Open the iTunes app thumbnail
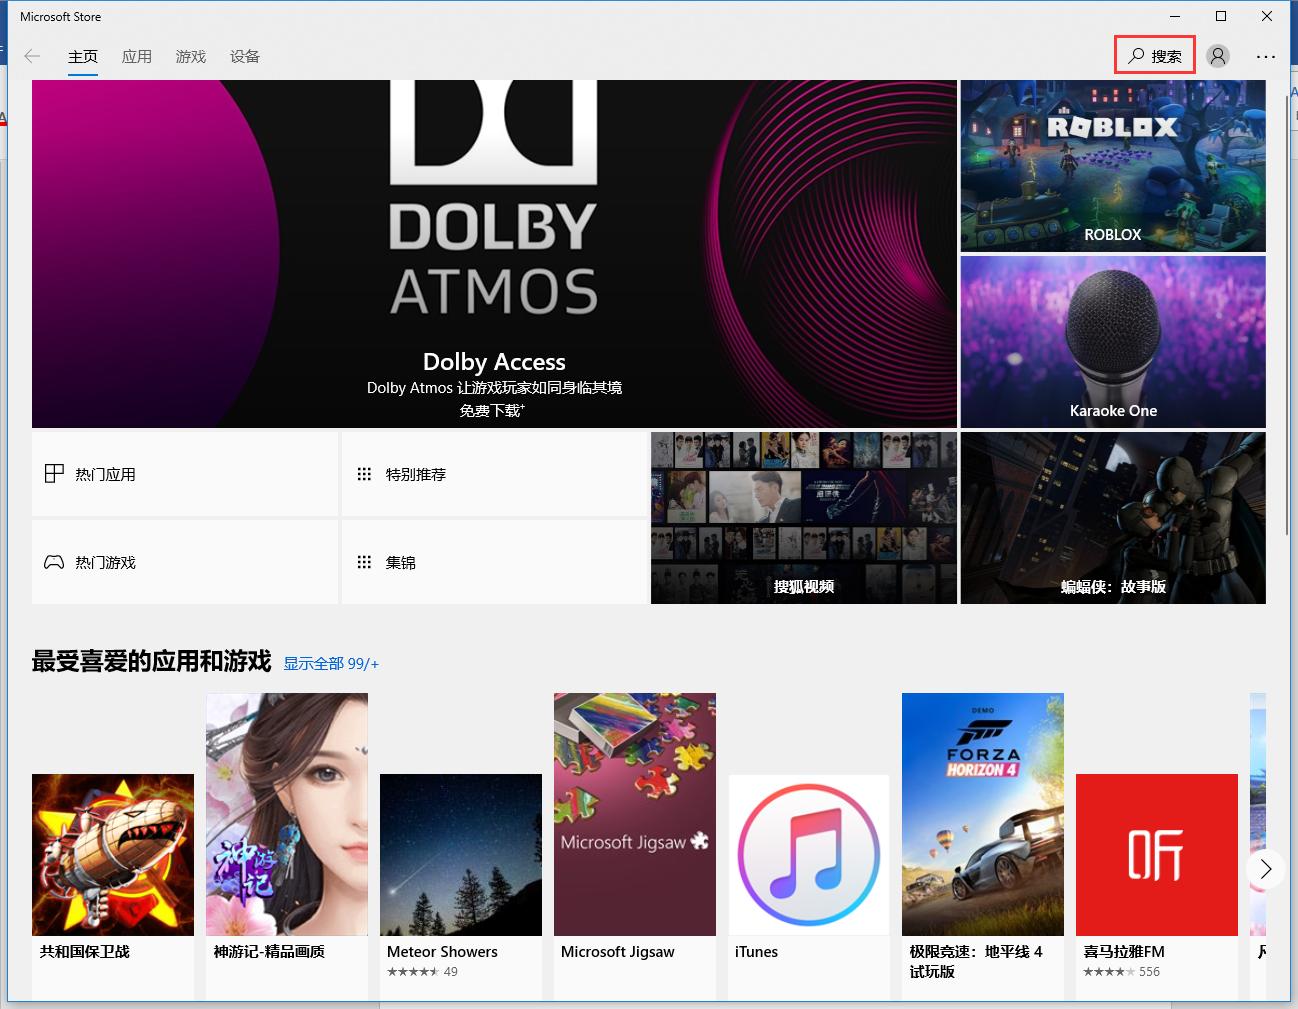 (808, 855)
